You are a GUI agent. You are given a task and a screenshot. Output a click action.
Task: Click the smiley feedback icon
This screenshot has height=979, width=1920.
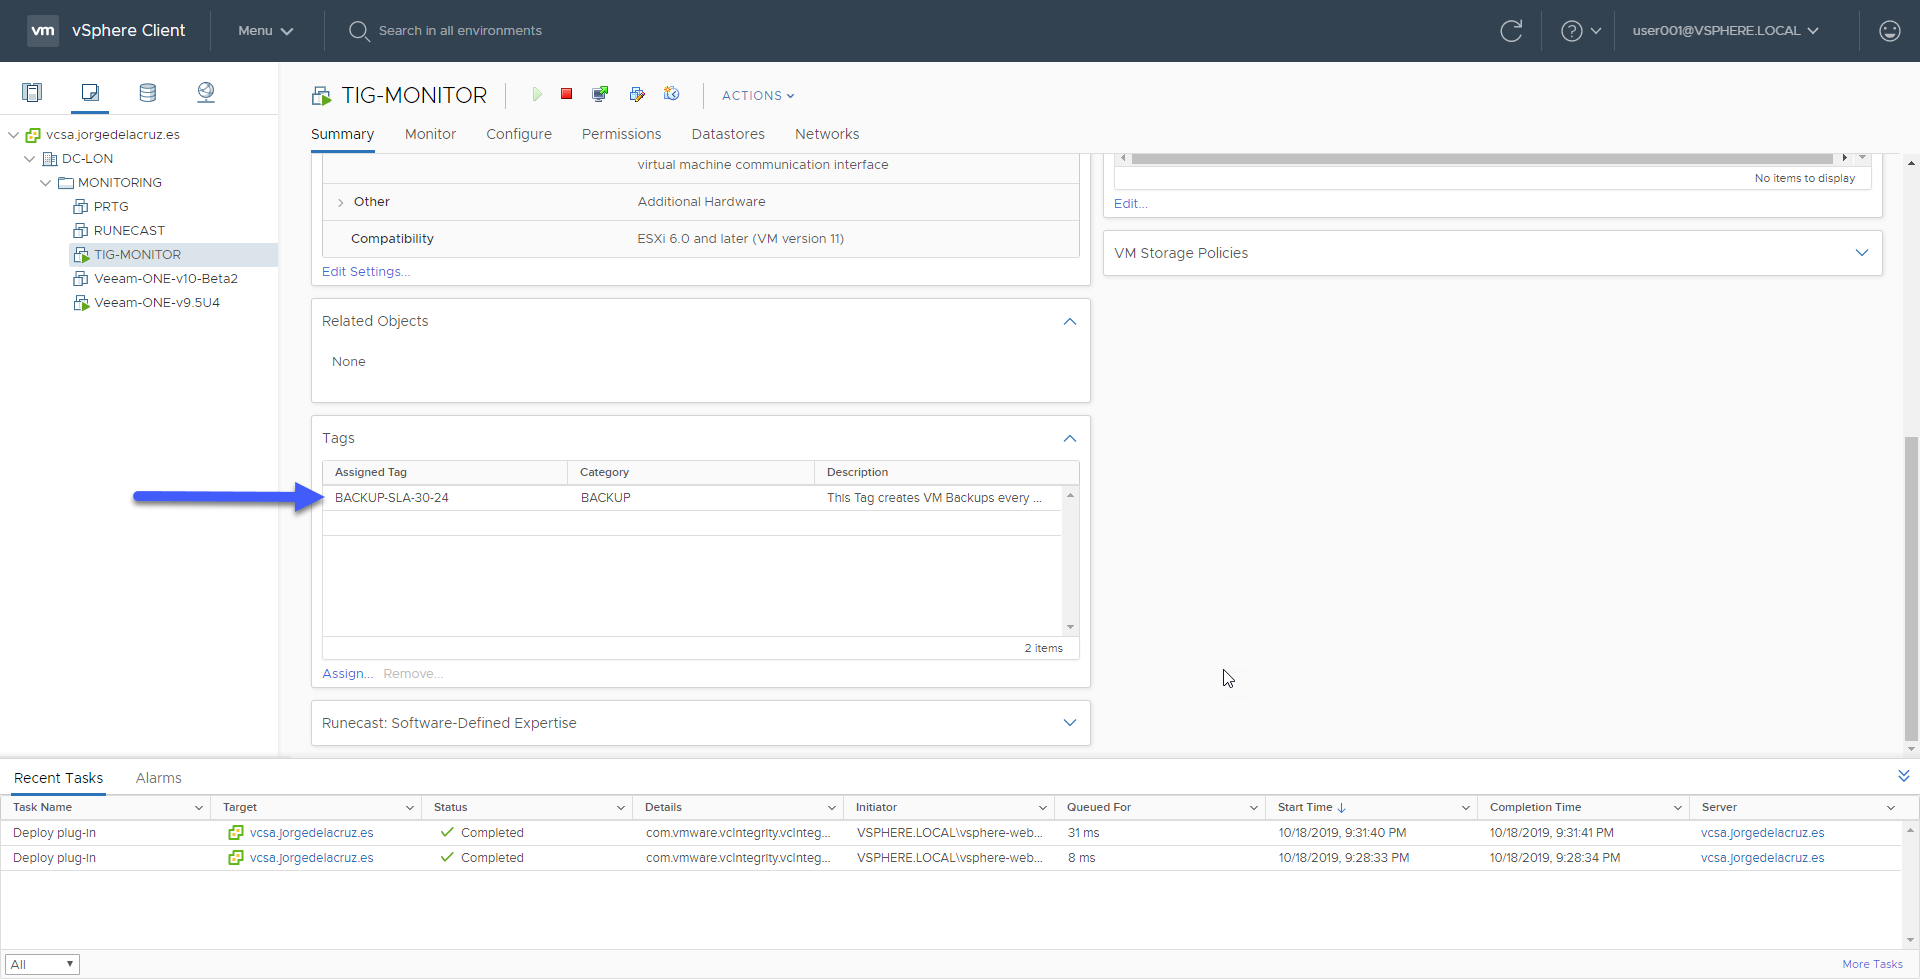pos(1890,31)
